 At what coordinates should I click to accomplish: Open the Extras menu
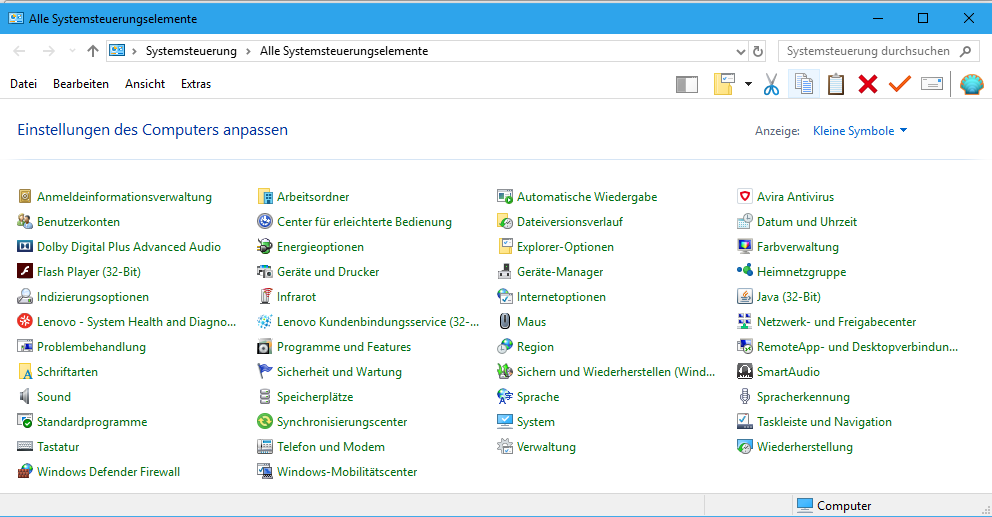tap(196, 84)
